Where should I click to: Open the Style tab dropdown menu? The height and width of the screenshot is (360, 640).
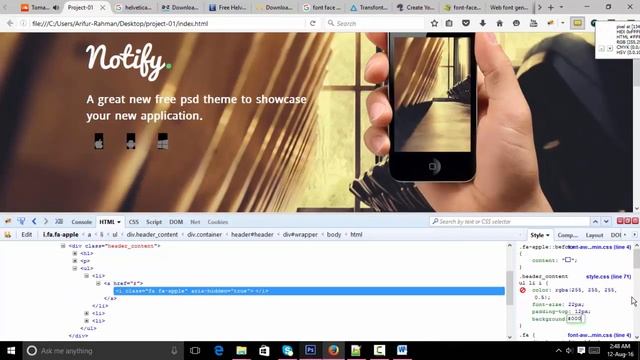click(x=547, y=235)
